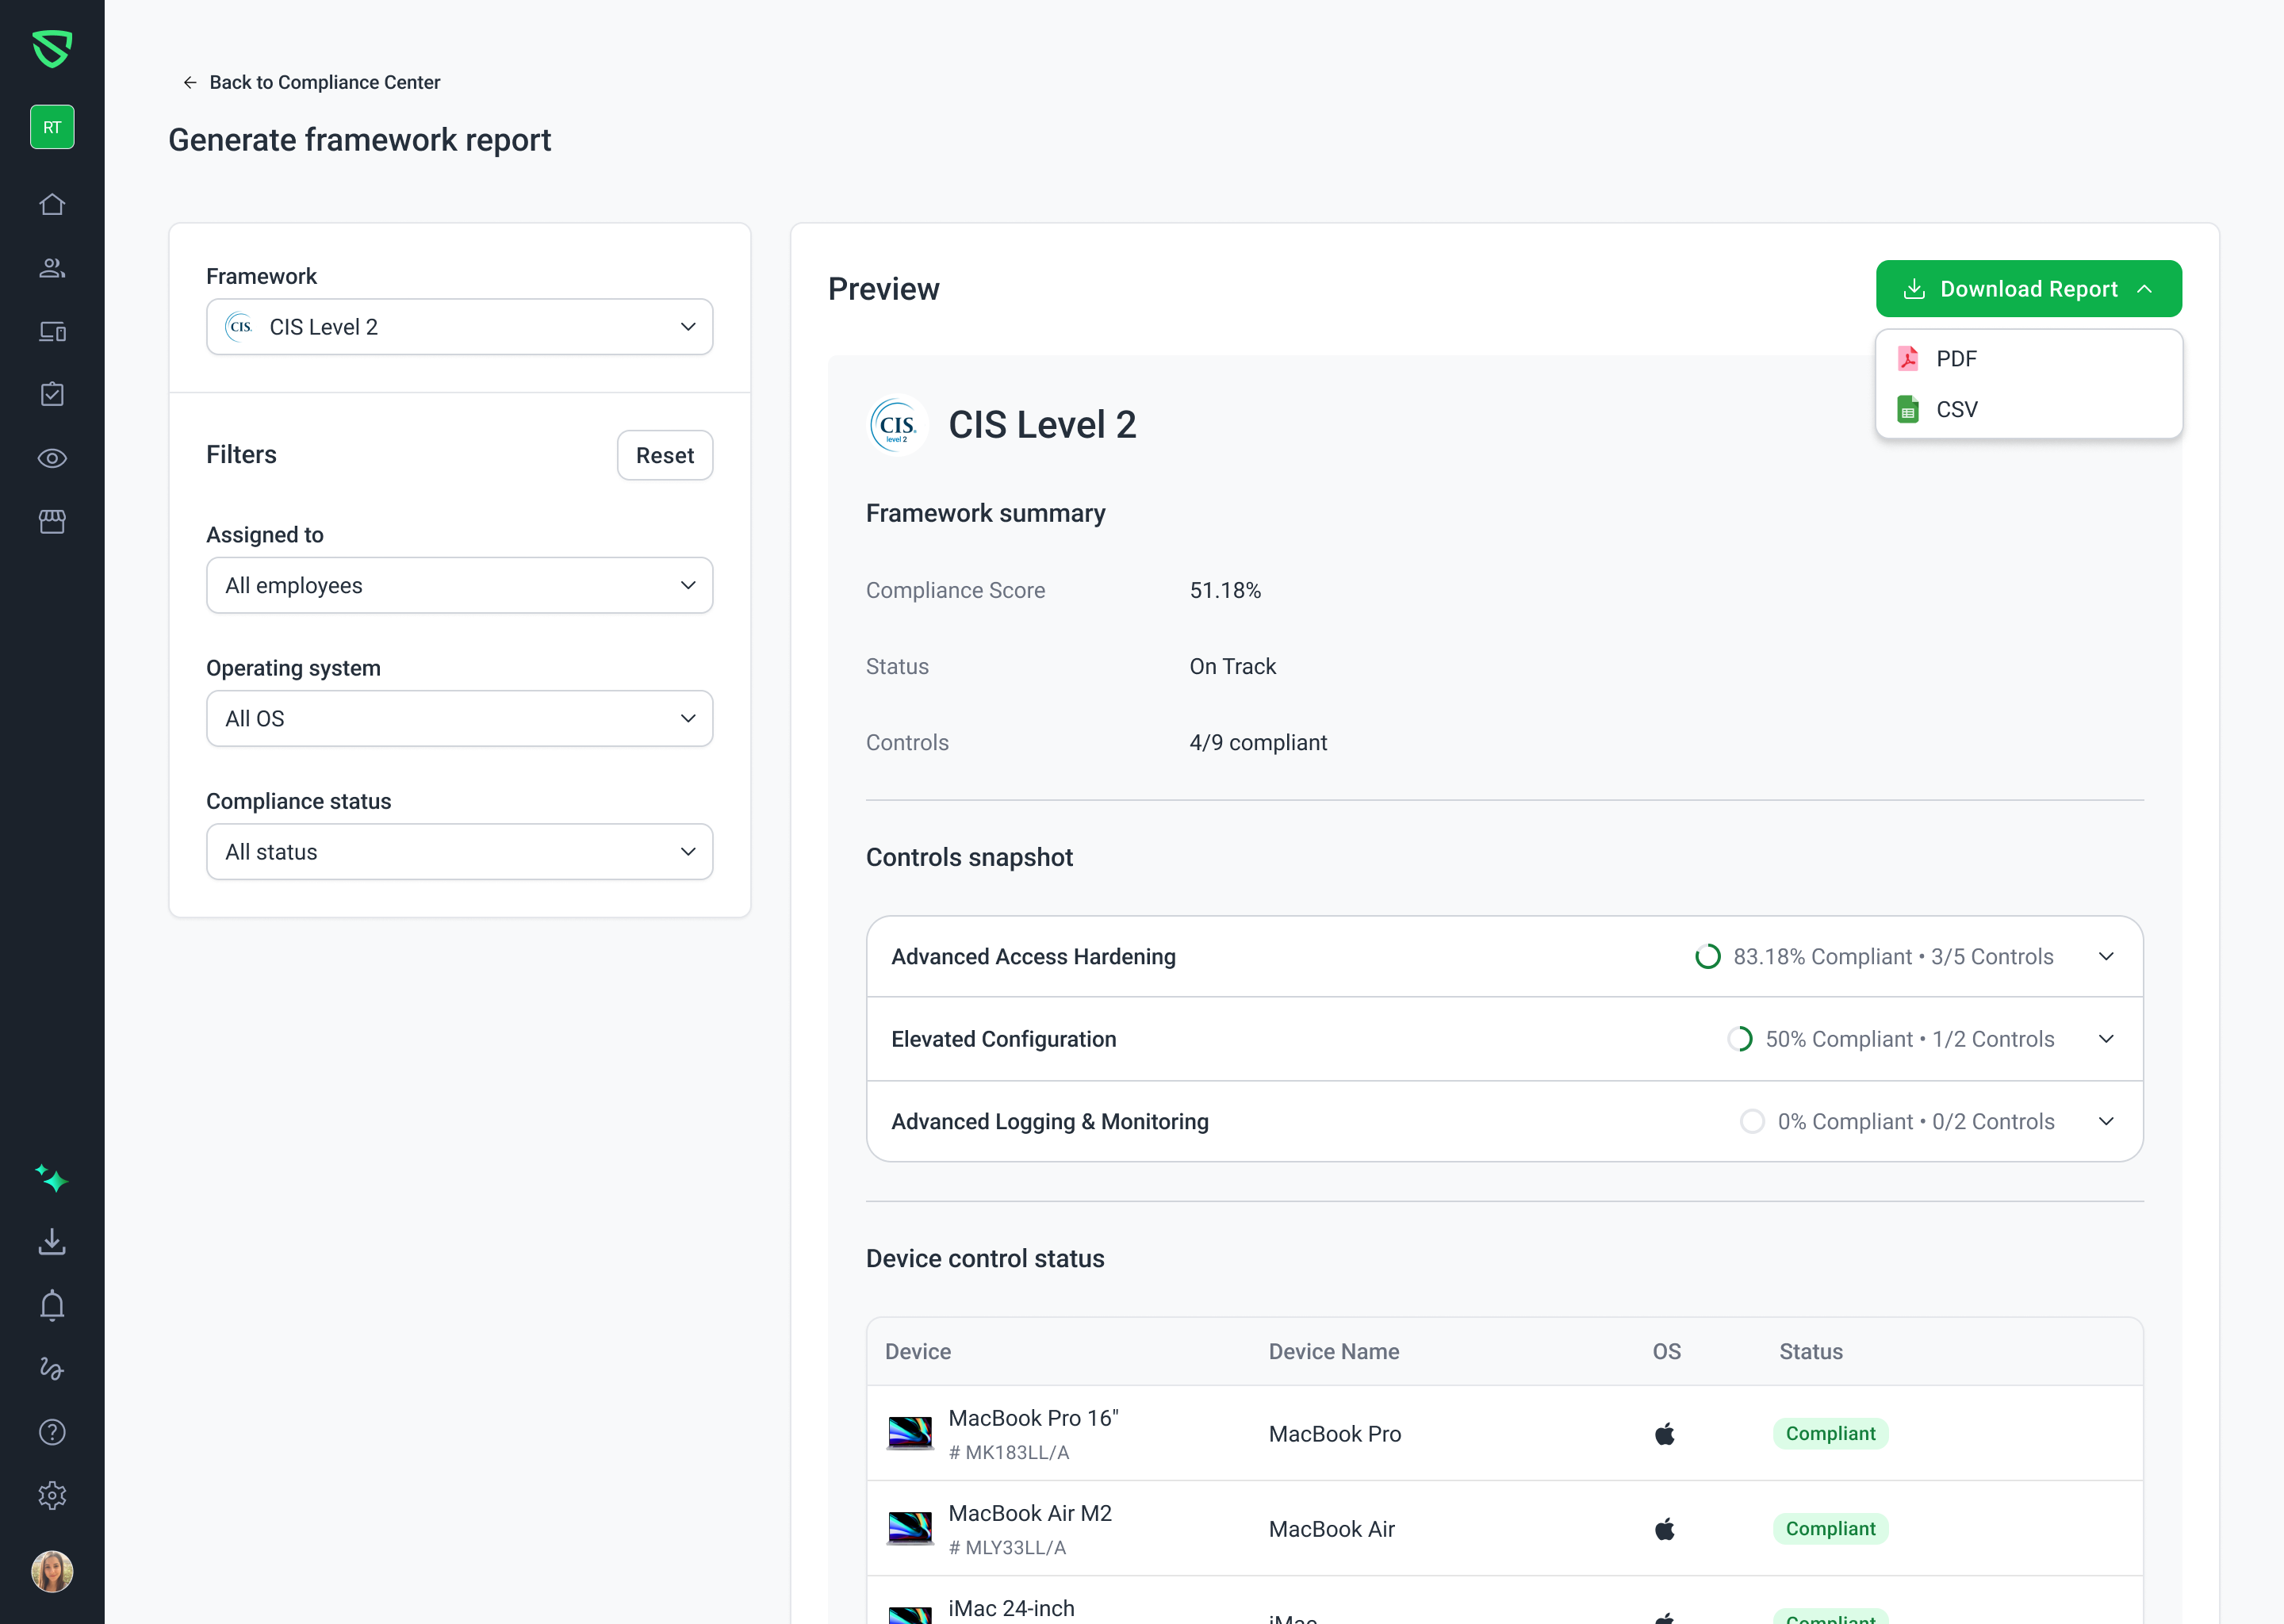Click the iMac 24-inch device row
Image resolution: width=2284 pixels, height=1624 pixels.
[x=1504, y=1600]
